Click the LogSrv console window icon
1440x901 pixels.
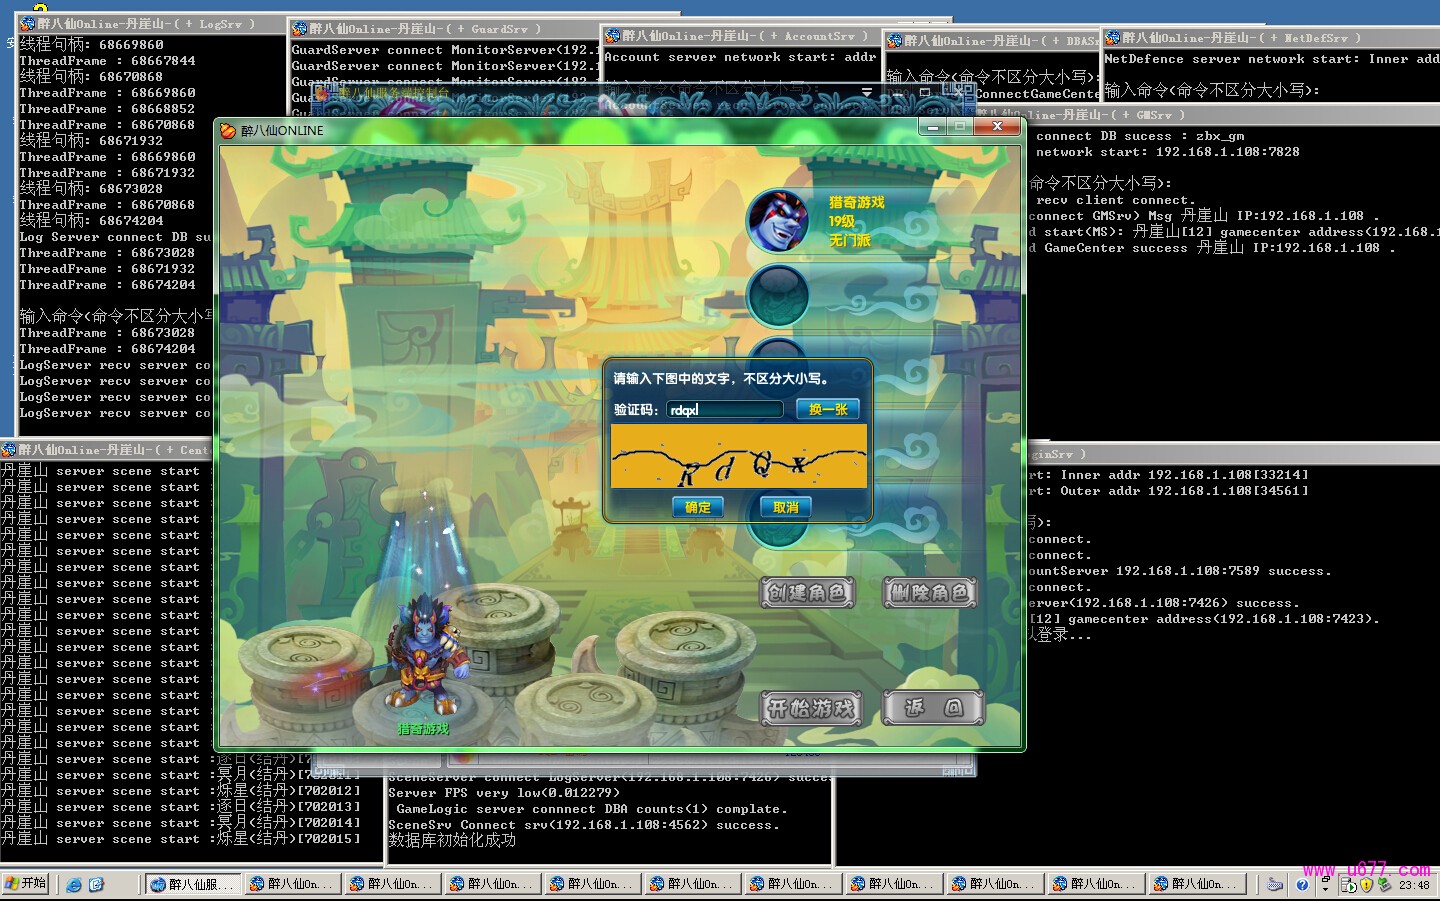pyautogui.click(x=27, y=23)
